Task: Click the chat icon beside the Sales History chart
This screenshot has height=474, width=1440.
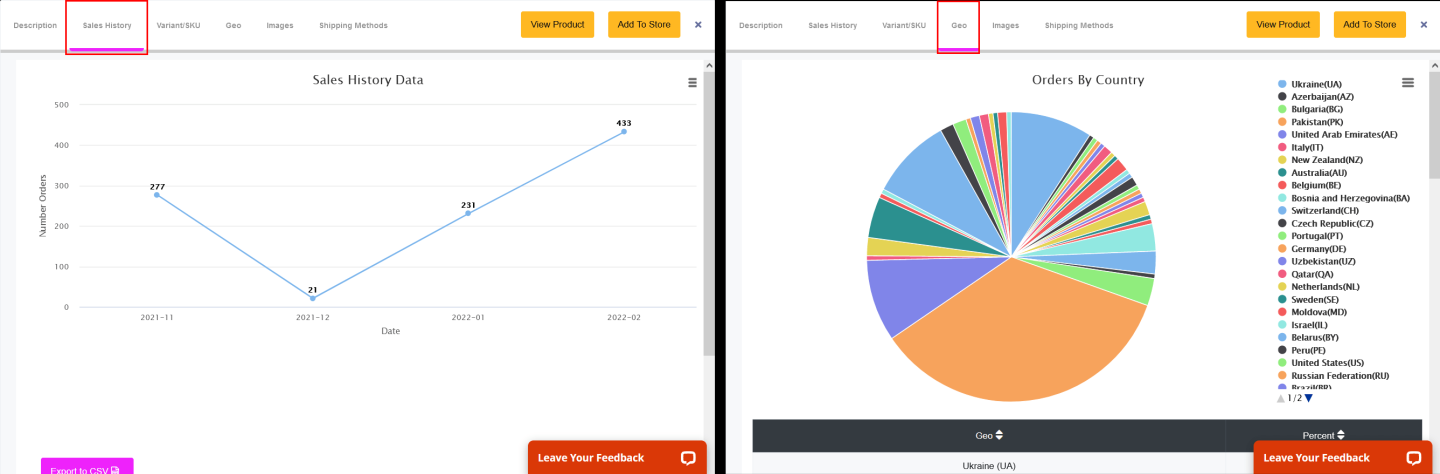Action: 688,458
